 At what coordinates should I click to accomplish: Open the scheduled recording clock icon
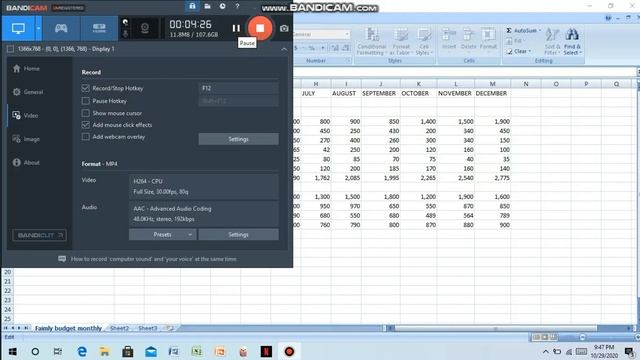point(222,6)
